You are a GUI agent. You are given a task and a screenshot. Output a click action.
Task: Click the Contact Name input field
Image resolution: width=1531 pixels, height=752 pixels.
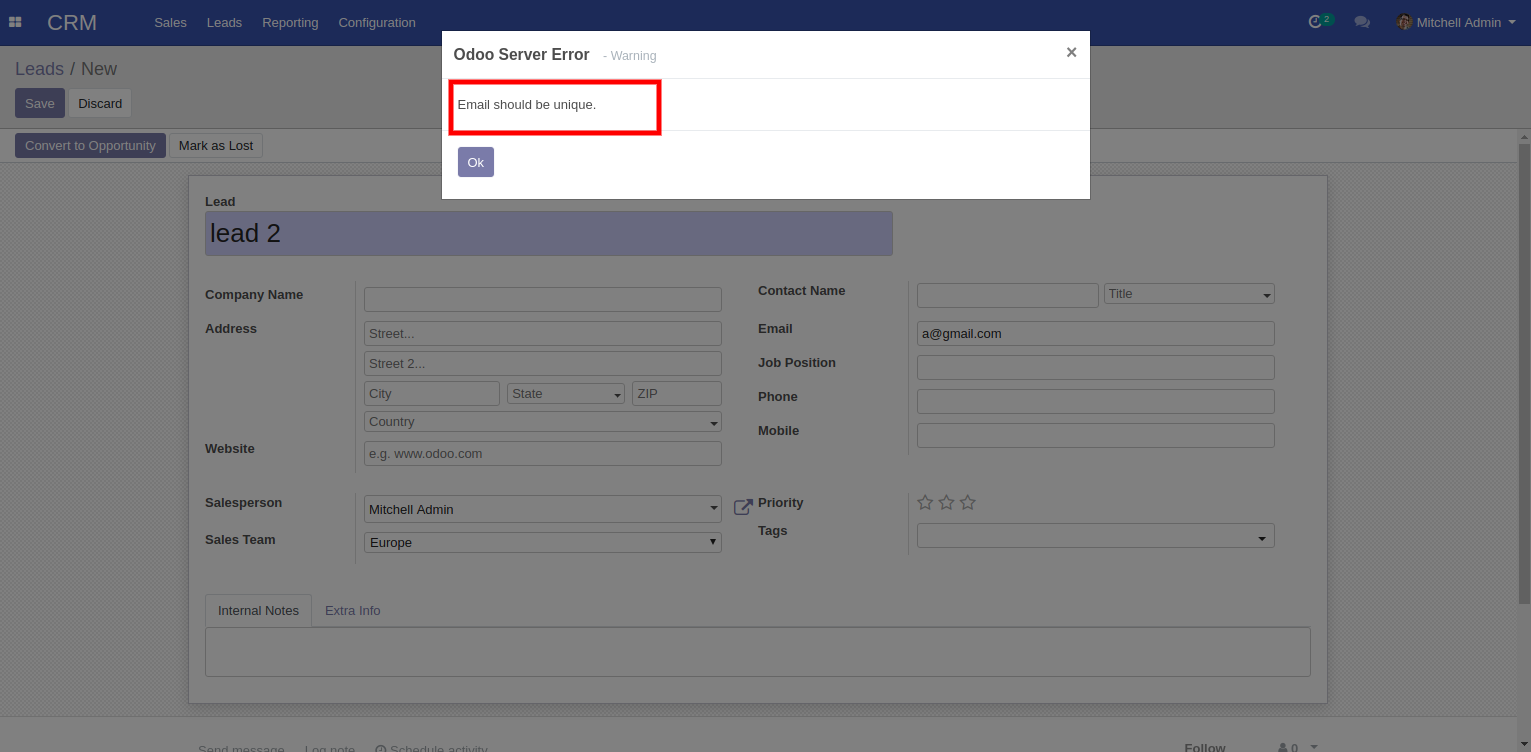[x=1008, y=295]
